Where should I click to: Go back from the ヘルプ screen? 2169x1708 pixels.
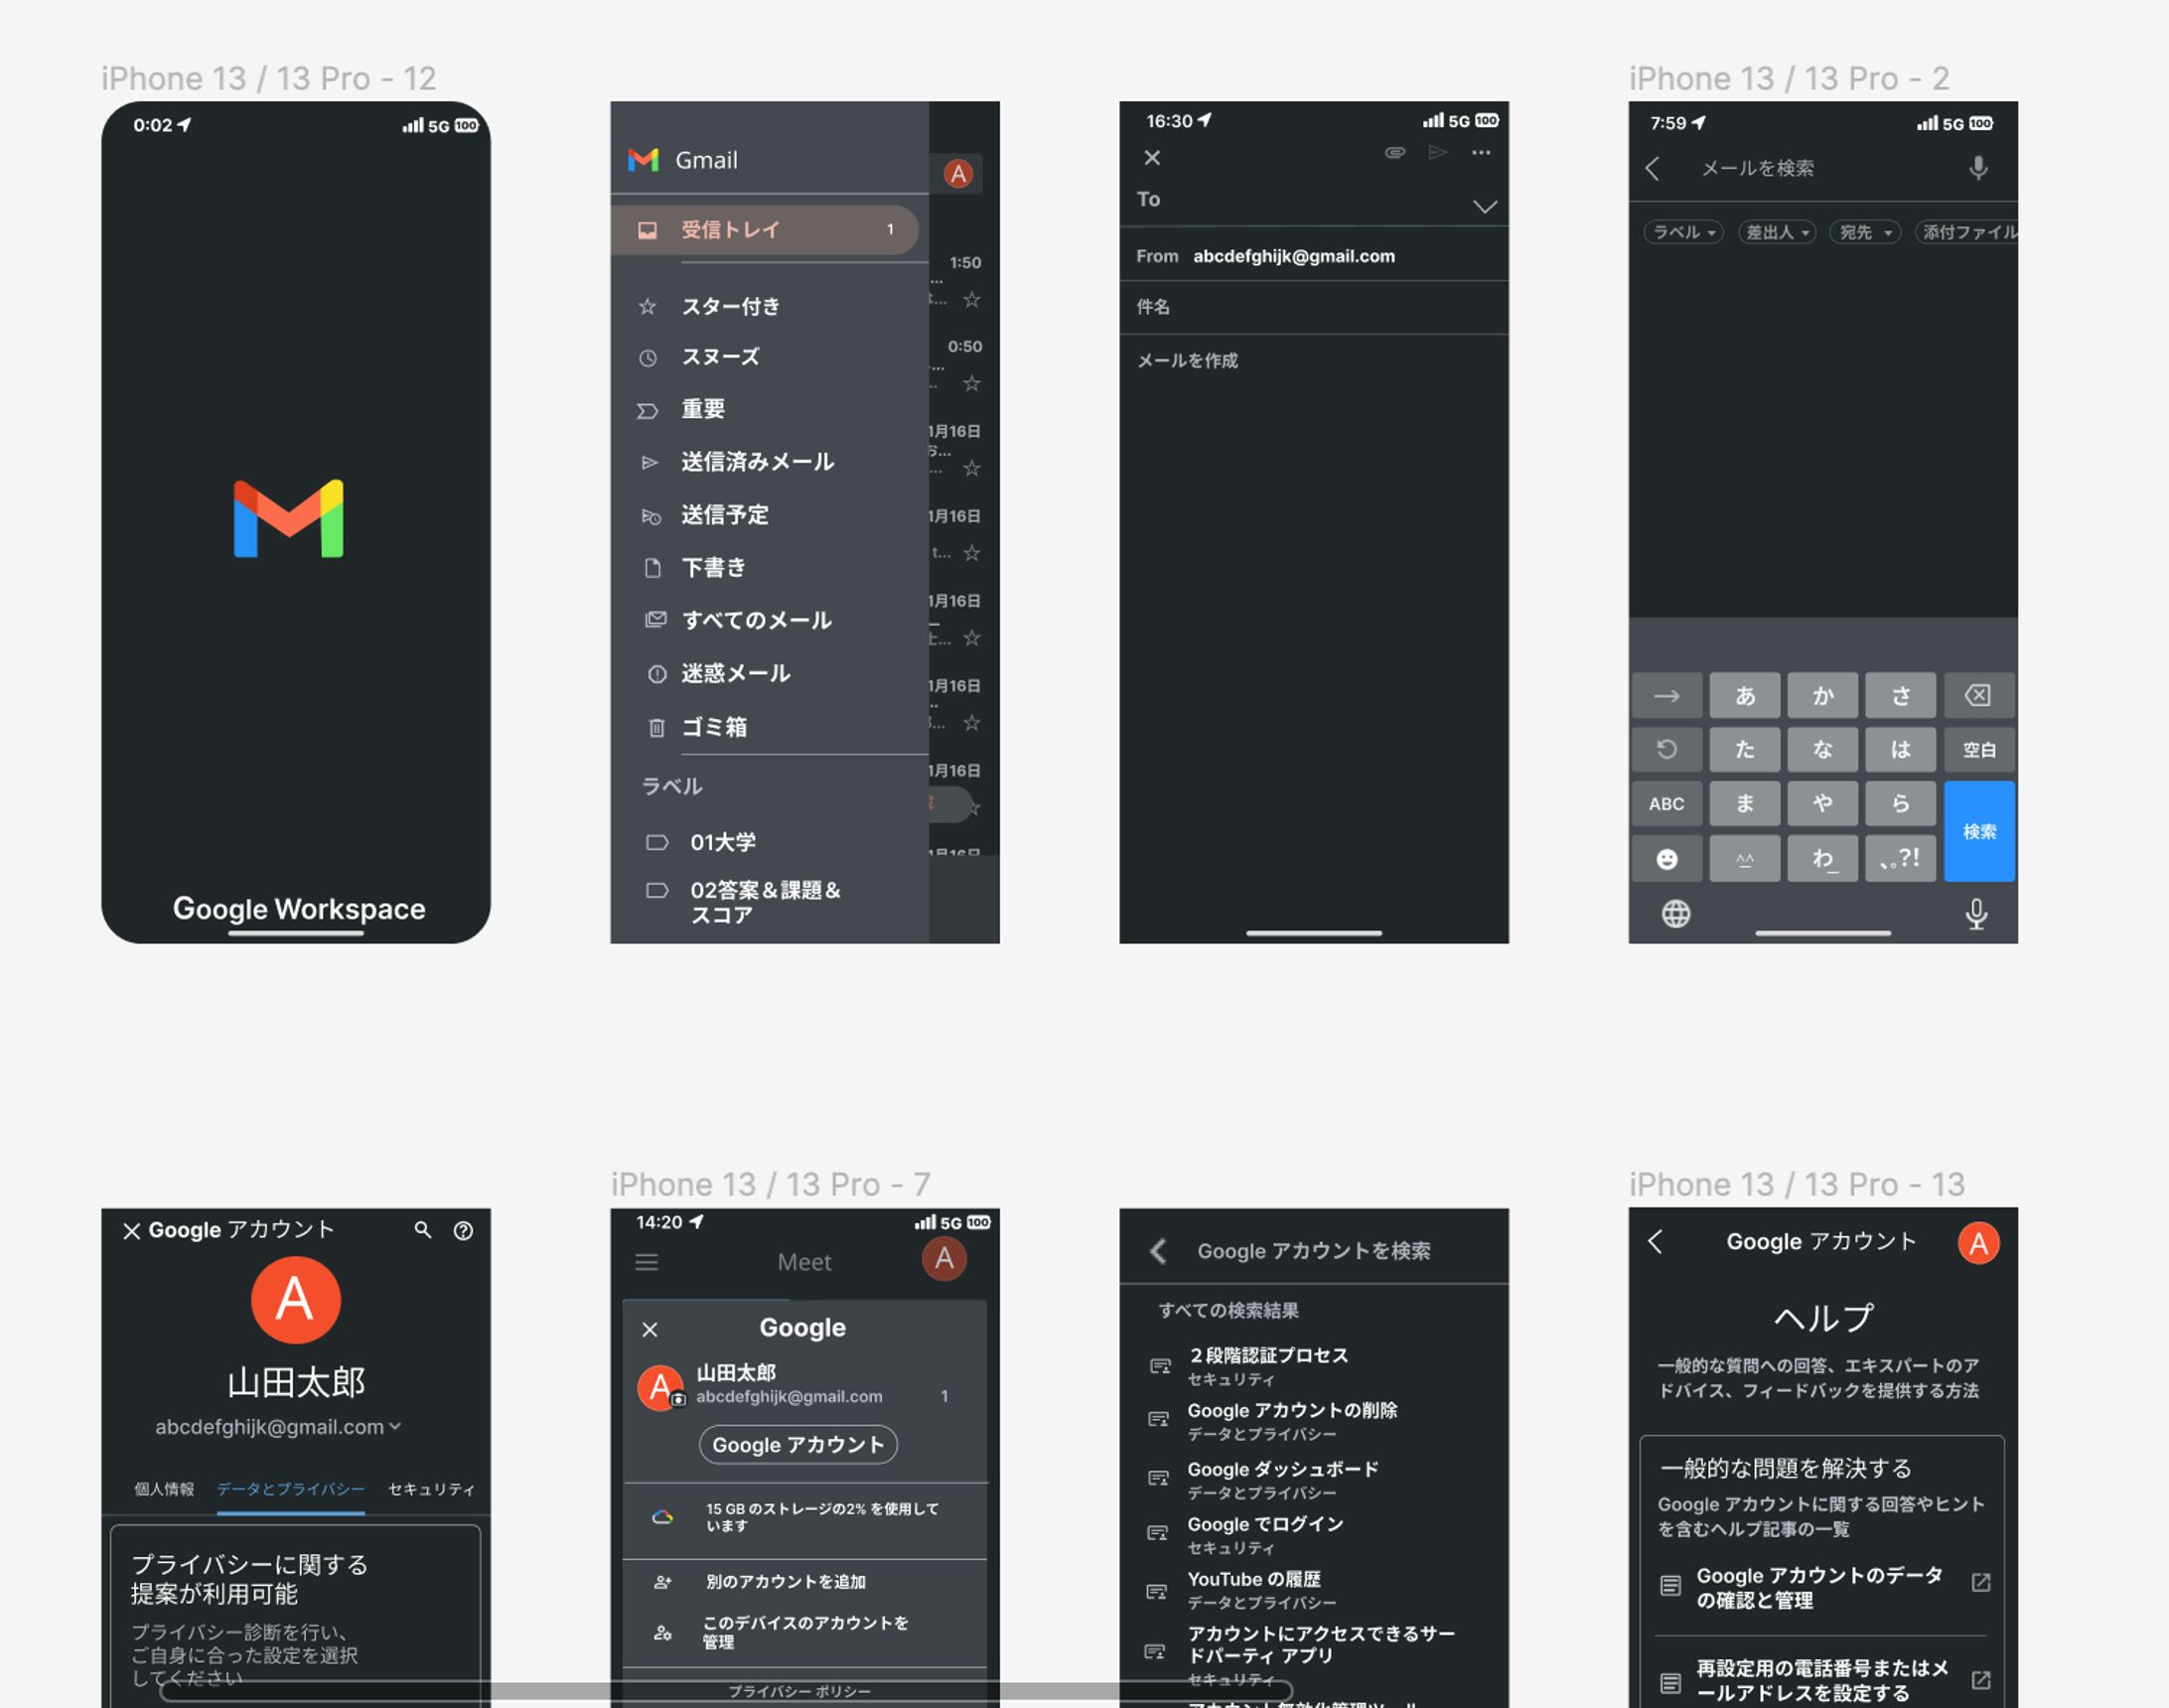[x=1656, y=1241]
